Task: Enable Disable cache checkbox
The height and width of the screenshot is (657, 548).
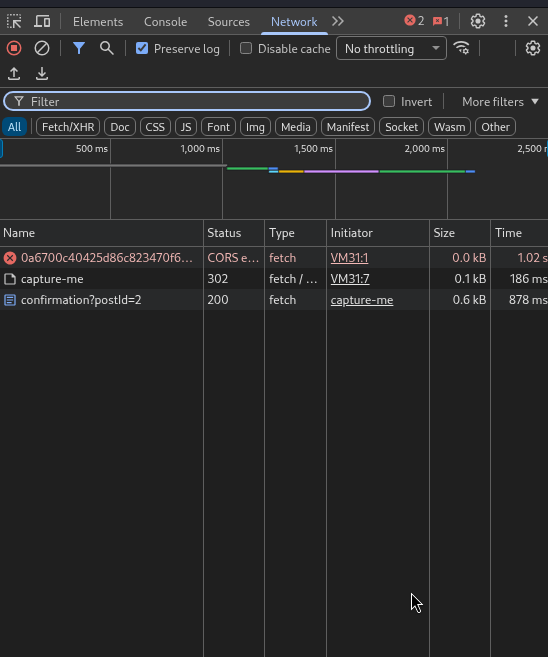Action: click(x=246, y=48)
